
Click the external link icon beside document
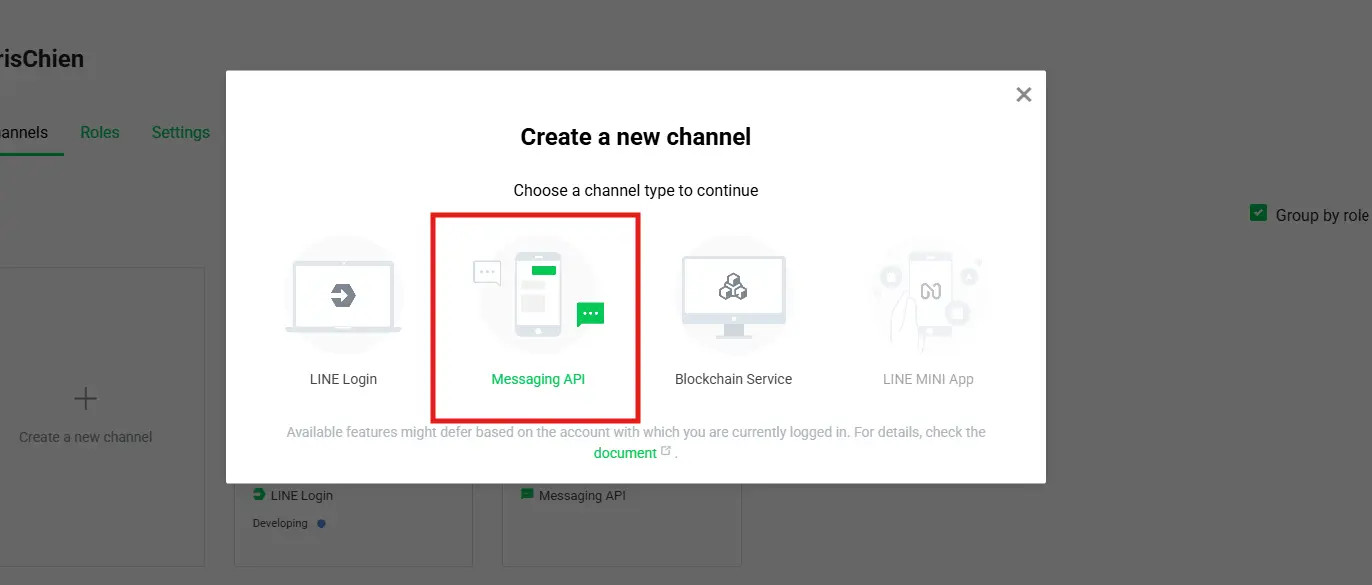coord(666,452)
